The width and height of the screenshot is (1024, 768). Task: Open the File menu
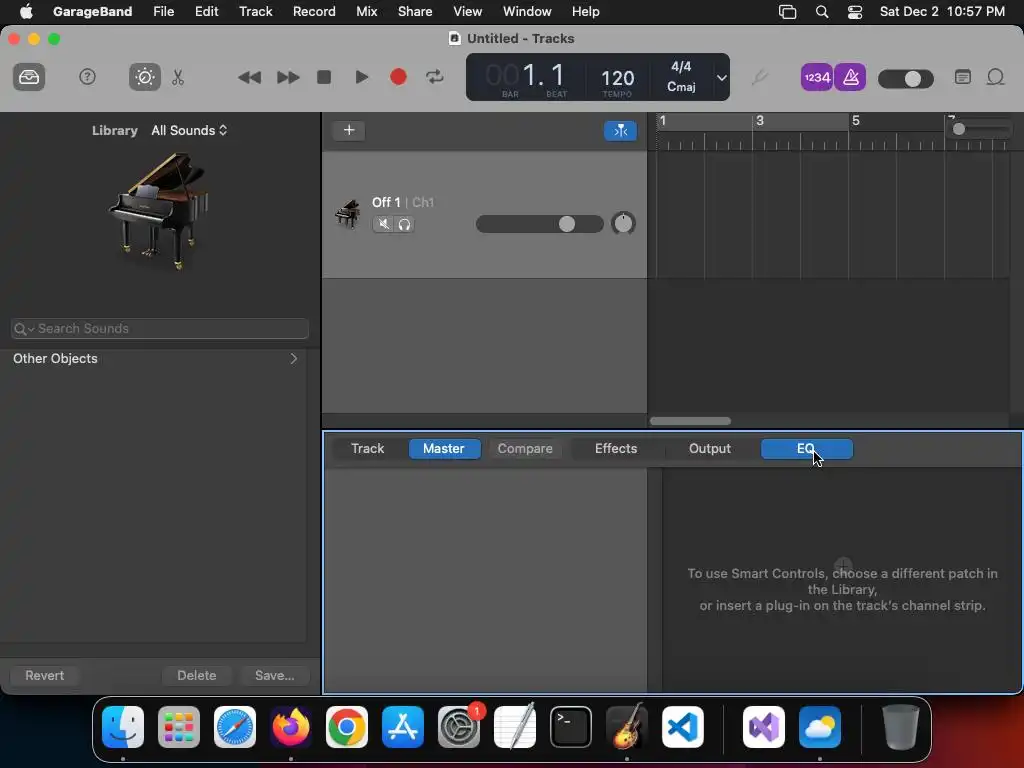pyautogui.click(x=163, y=11)
